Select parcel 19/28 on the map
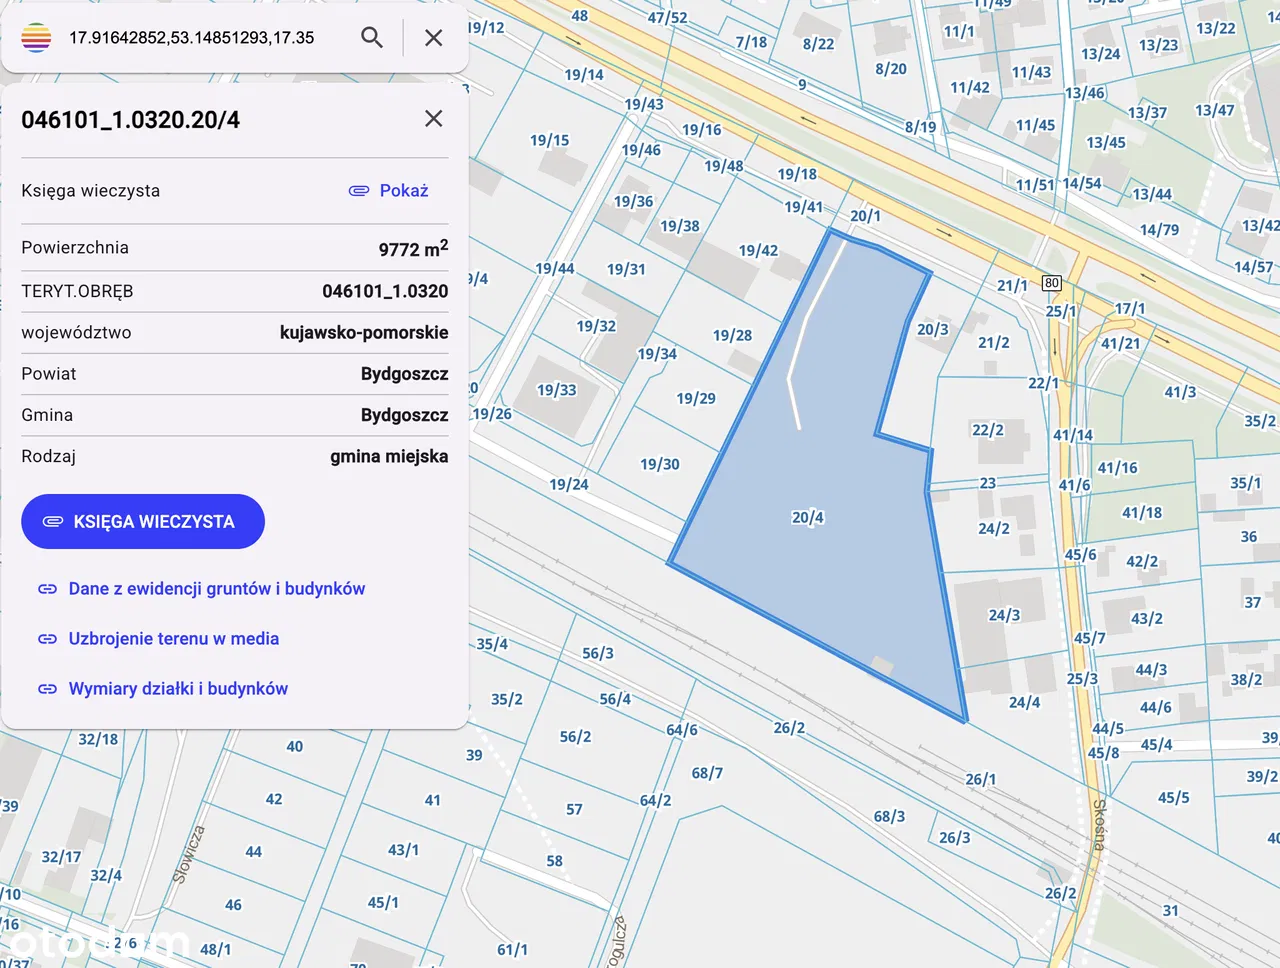 pos(732,336)
